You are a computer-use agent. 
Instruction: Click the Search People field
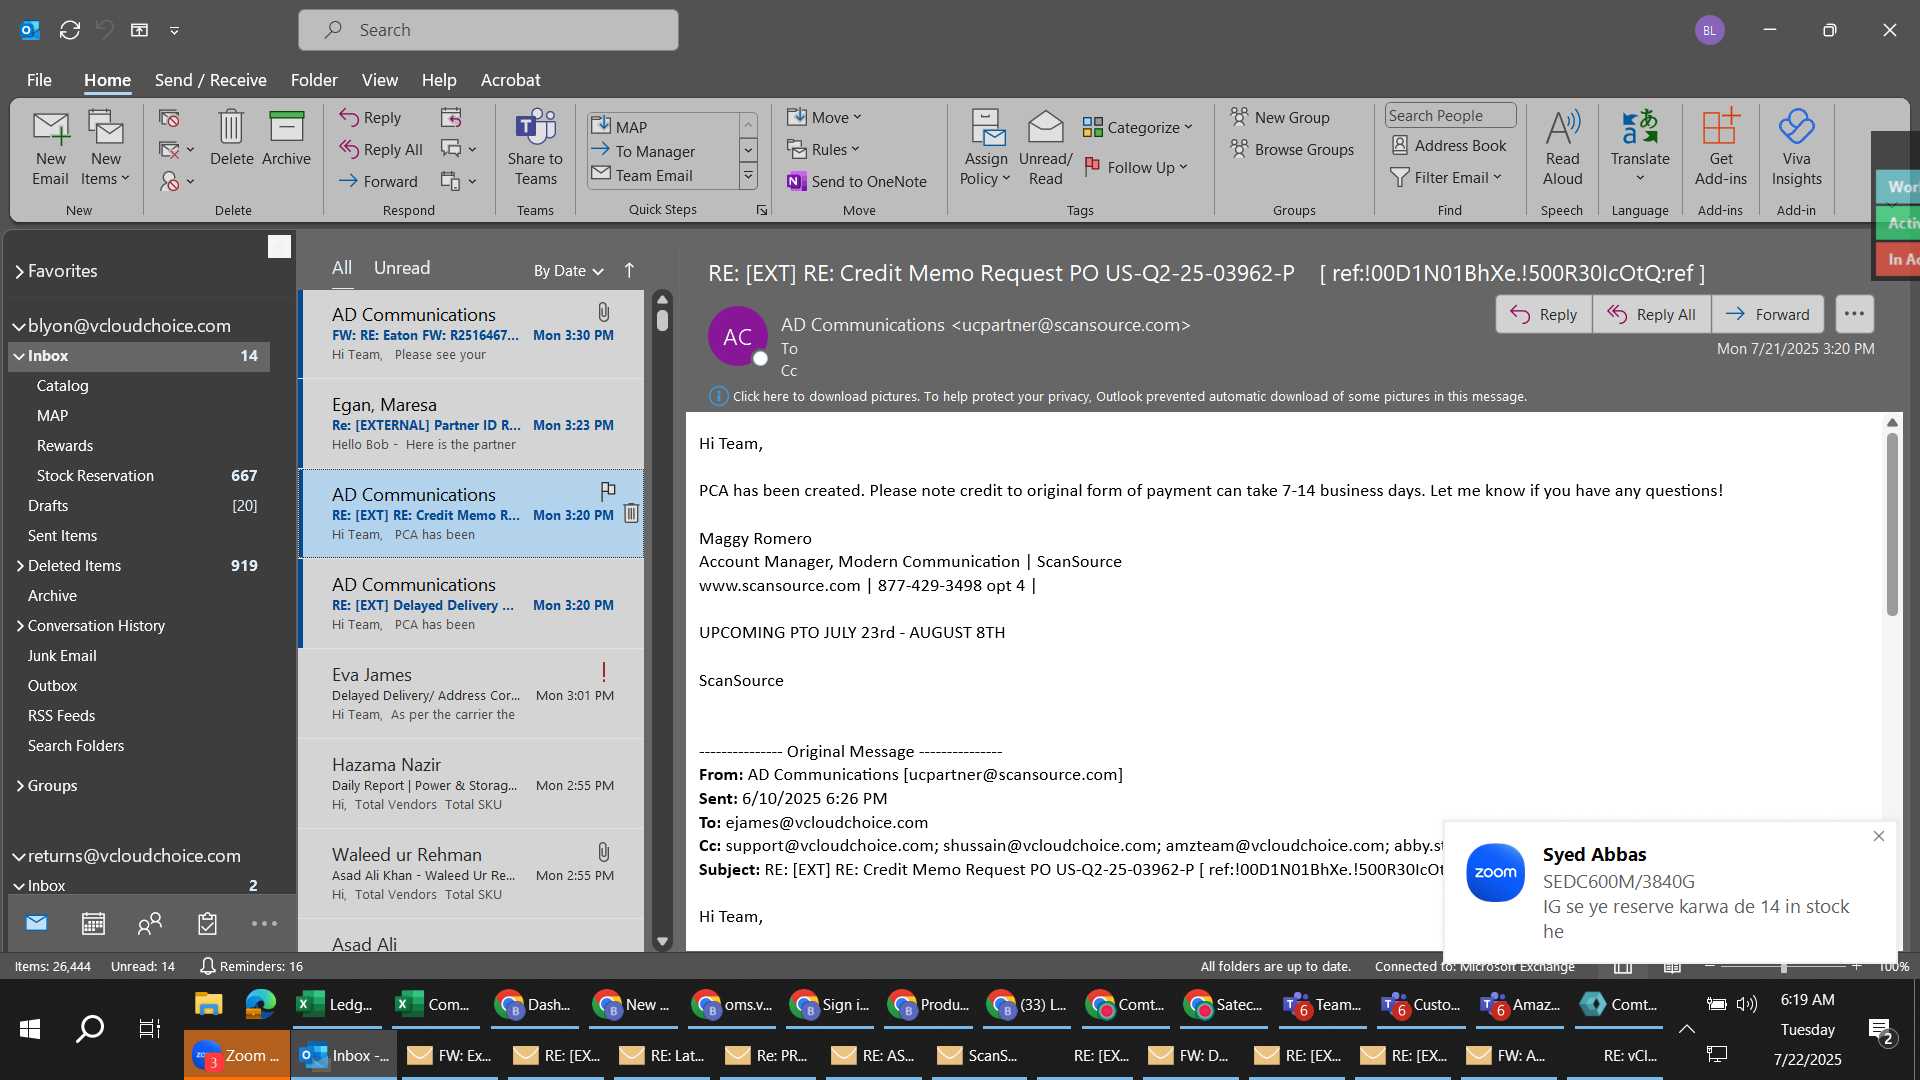pyautogui.click(x=1450, y=115)
